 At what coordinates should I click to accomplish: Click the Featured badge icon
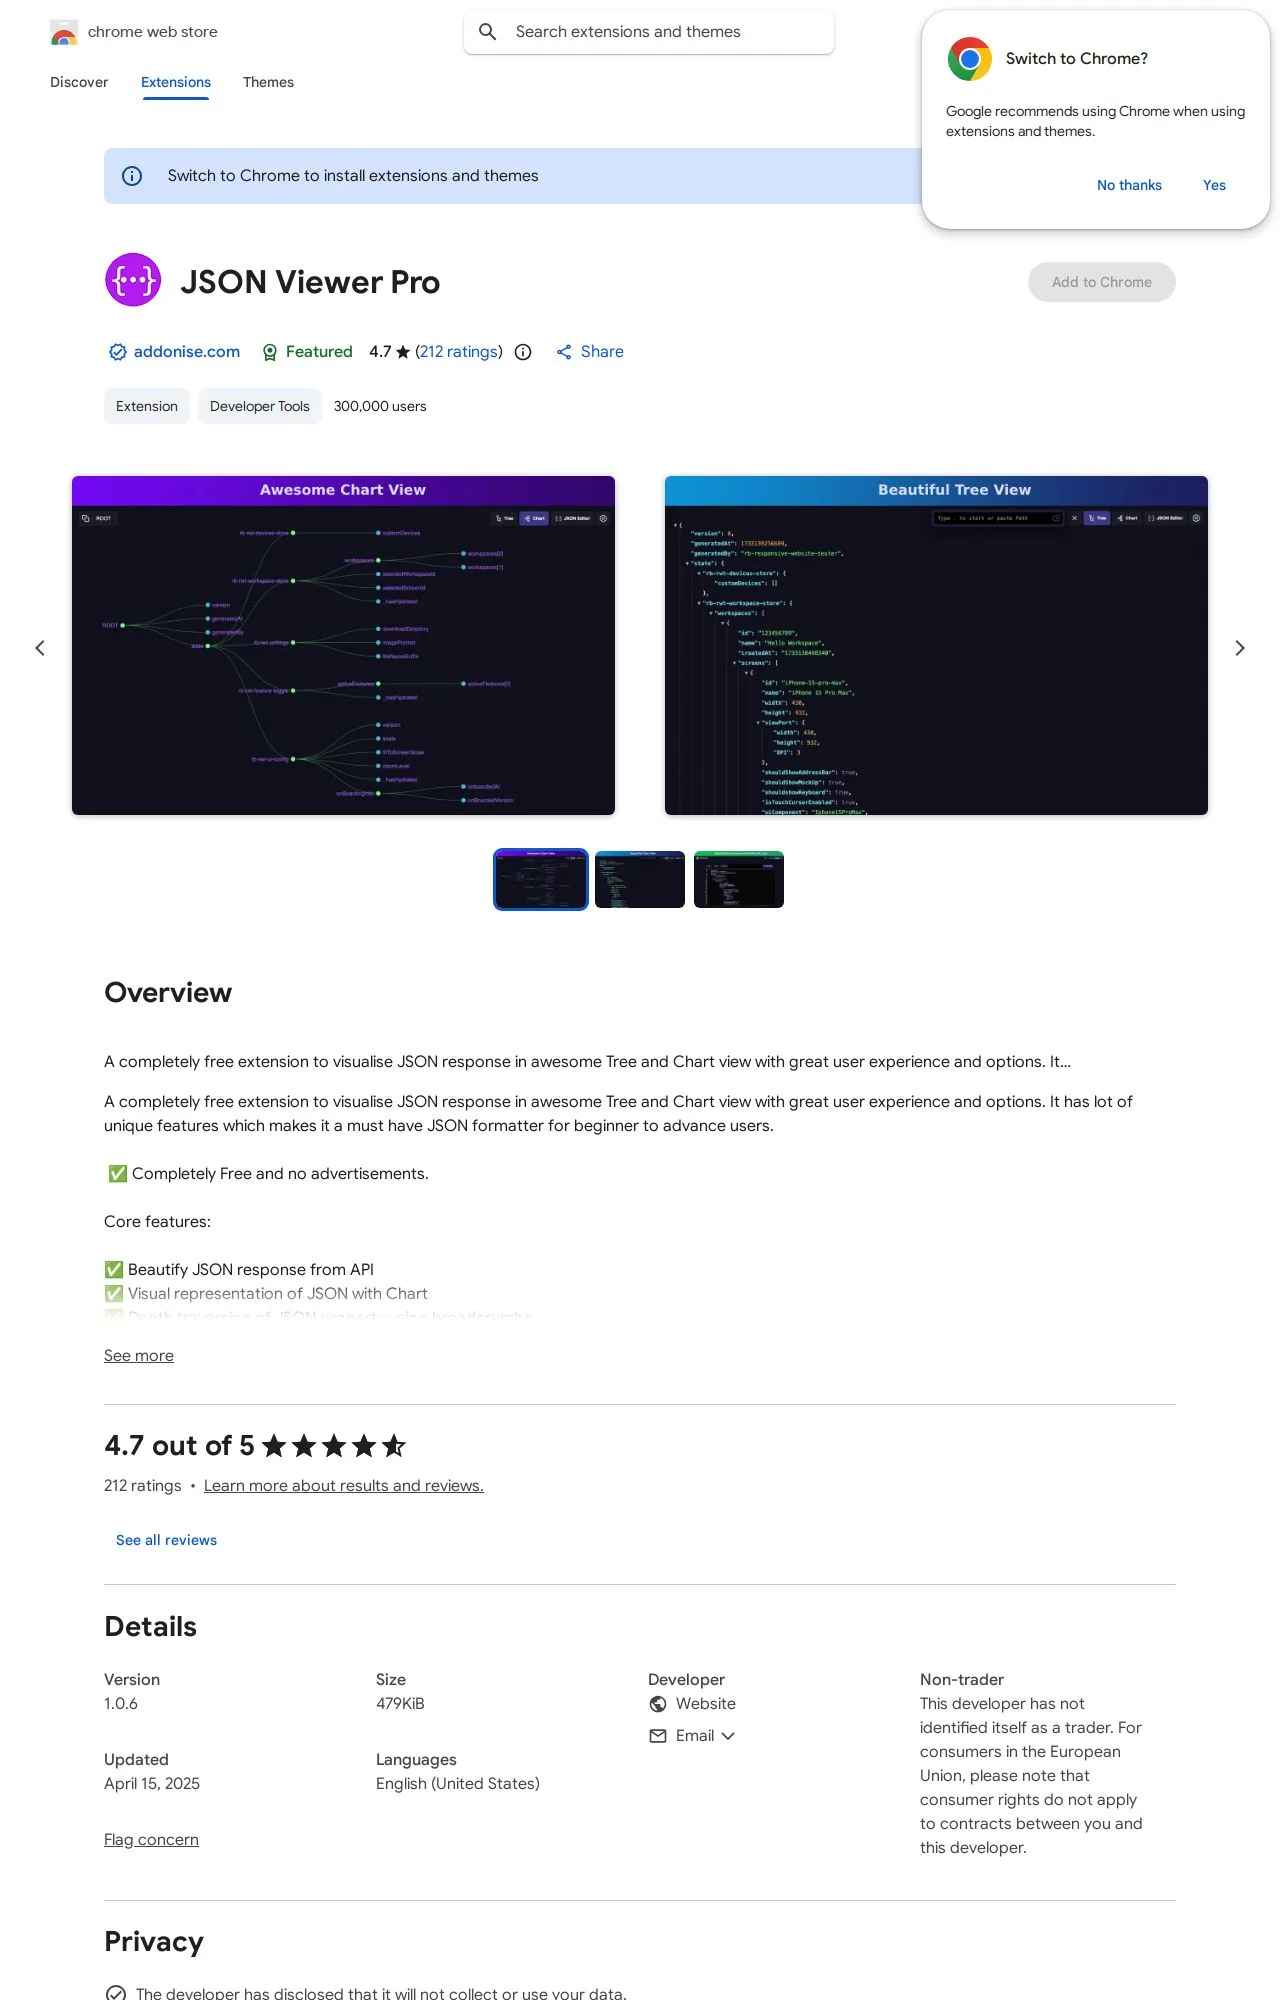[270, 352]
